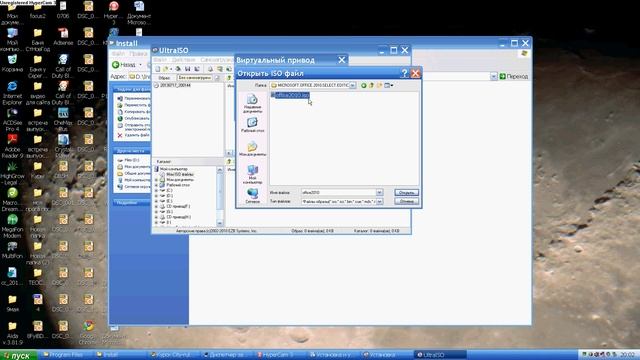Viewport: 640px width, 360px height.
Task: Click the file name input field
Action: [338, 192]
